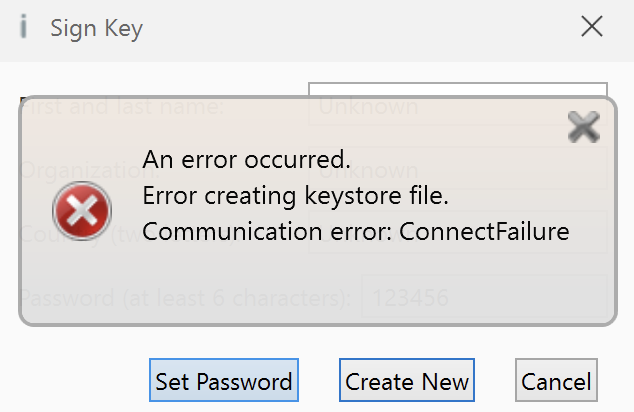Click the 'Communication error: ConnectFailure' text
The height and width of the screenshot is (412, 634).
[355, 232]
